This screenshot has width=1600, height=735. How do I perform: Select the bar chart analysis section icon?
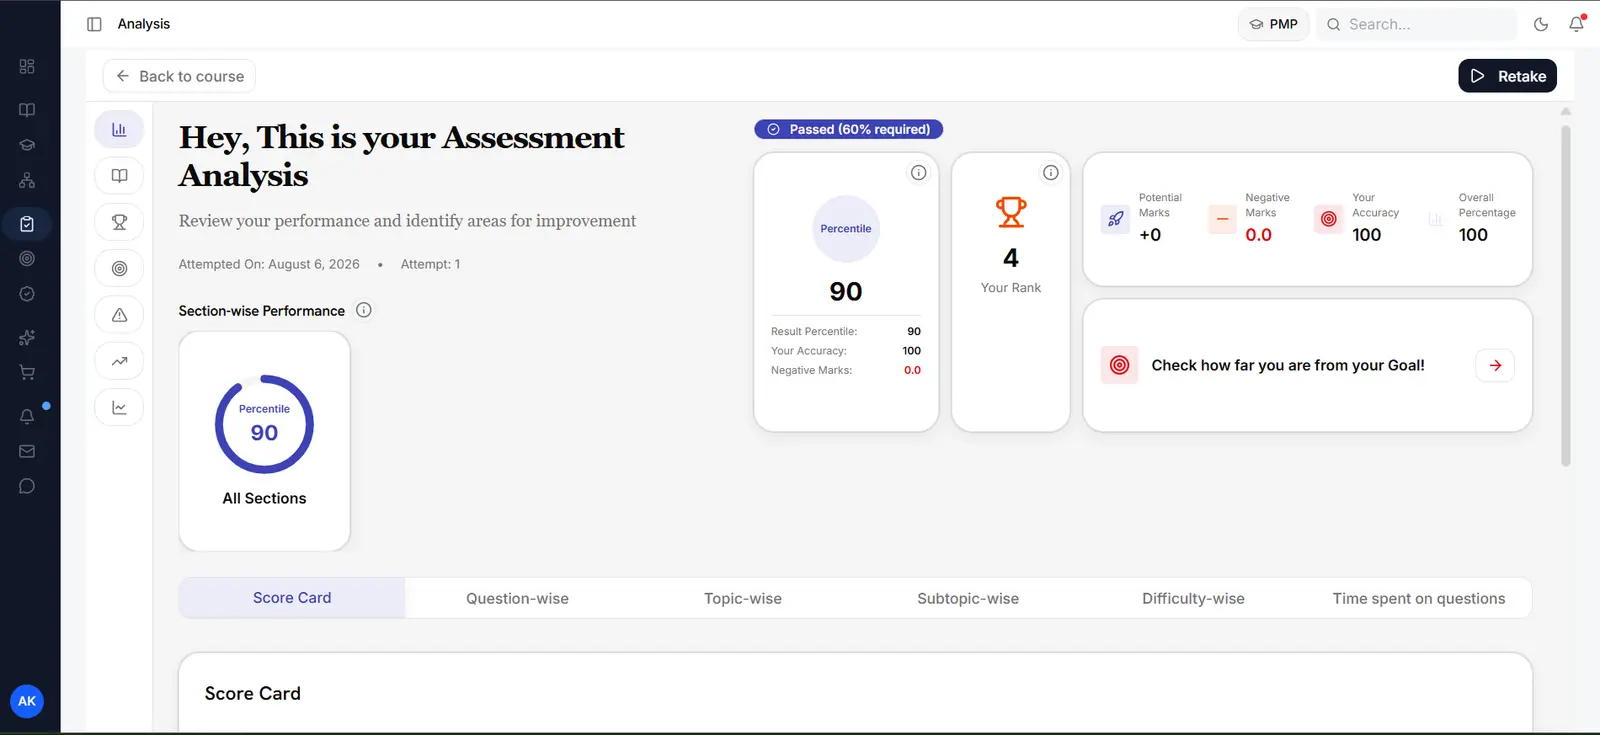(119, 129)
